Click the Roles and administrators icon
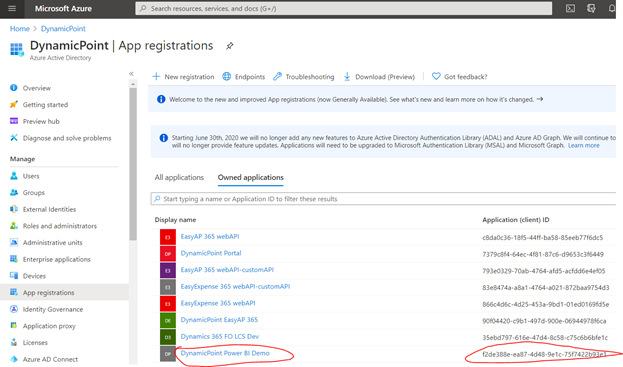 pos(14,226)
